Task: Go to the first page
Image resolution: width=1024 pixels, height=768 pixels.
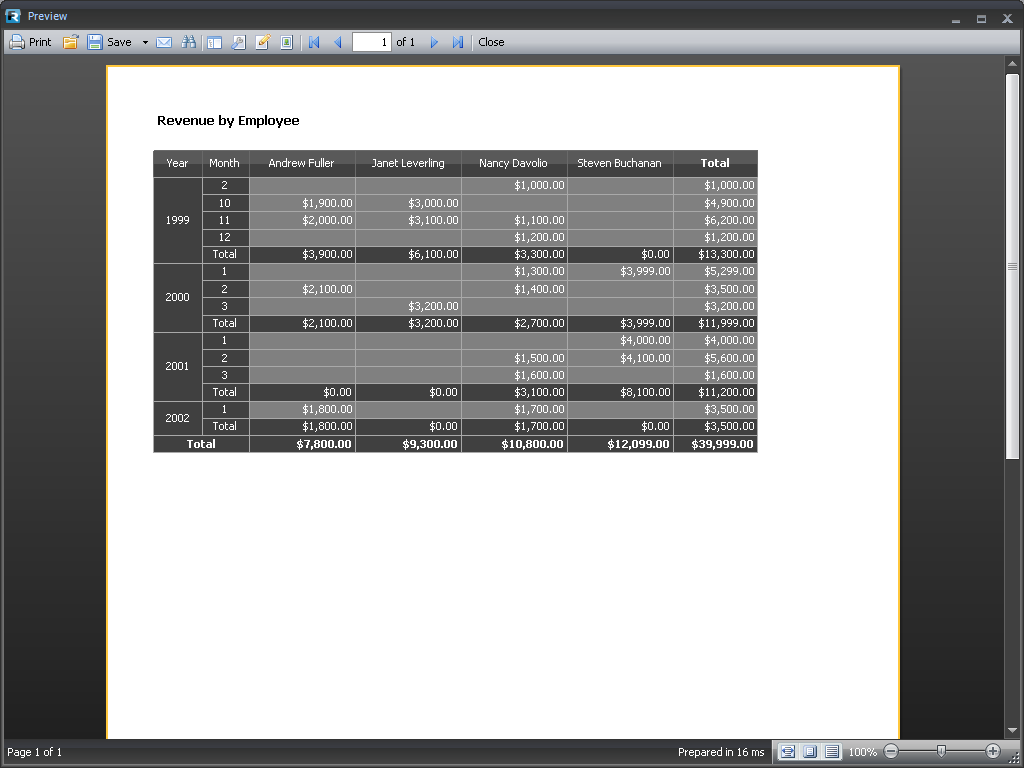Action: (x=314, y=42)
